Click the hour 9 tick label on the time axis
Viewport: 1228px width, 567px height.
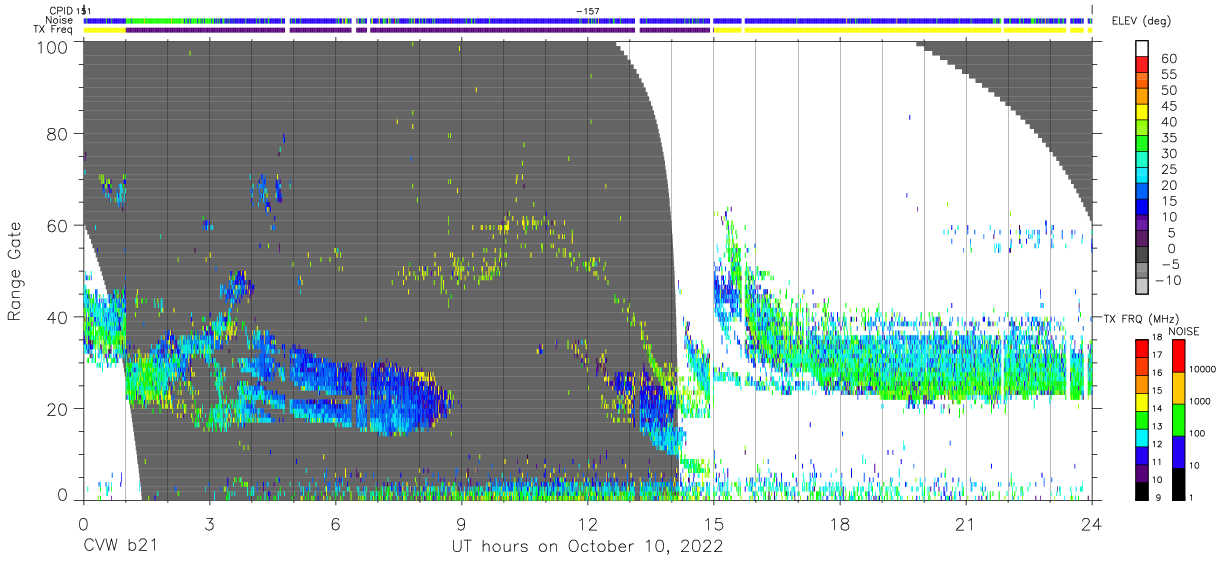coord(461,523)
